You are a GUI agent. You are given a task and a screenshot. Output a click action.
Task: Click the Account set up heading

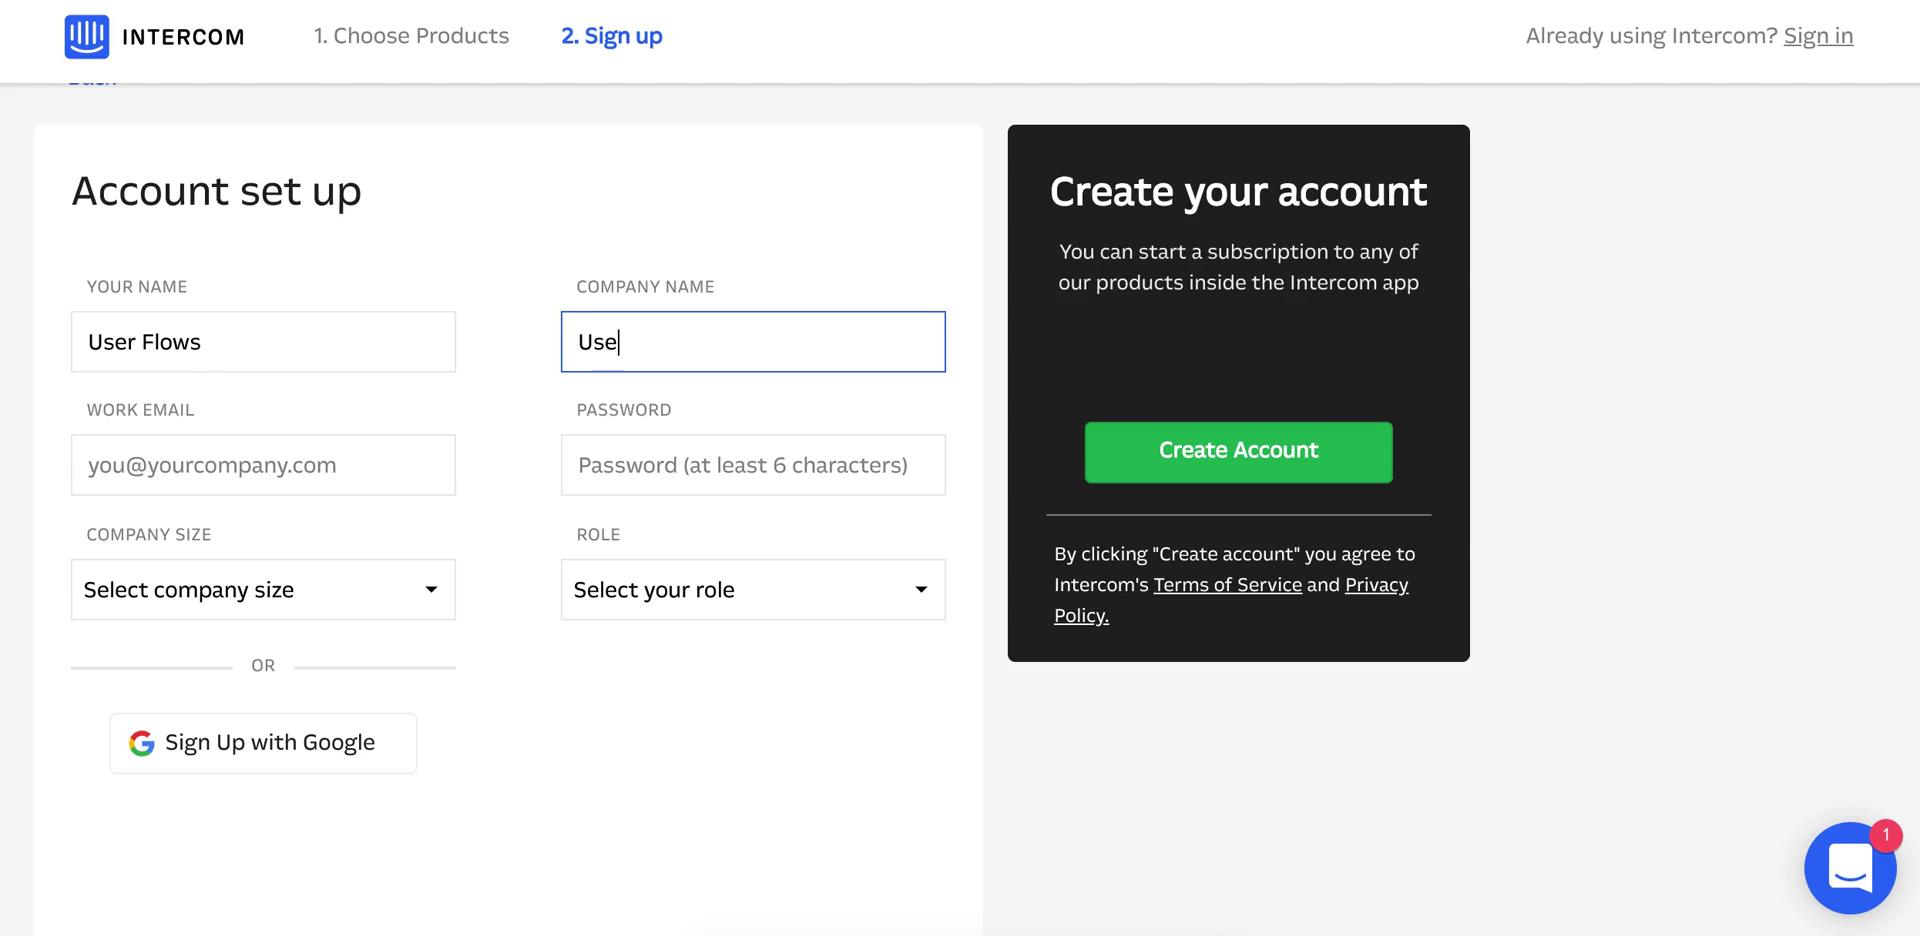tap(216, 191)
